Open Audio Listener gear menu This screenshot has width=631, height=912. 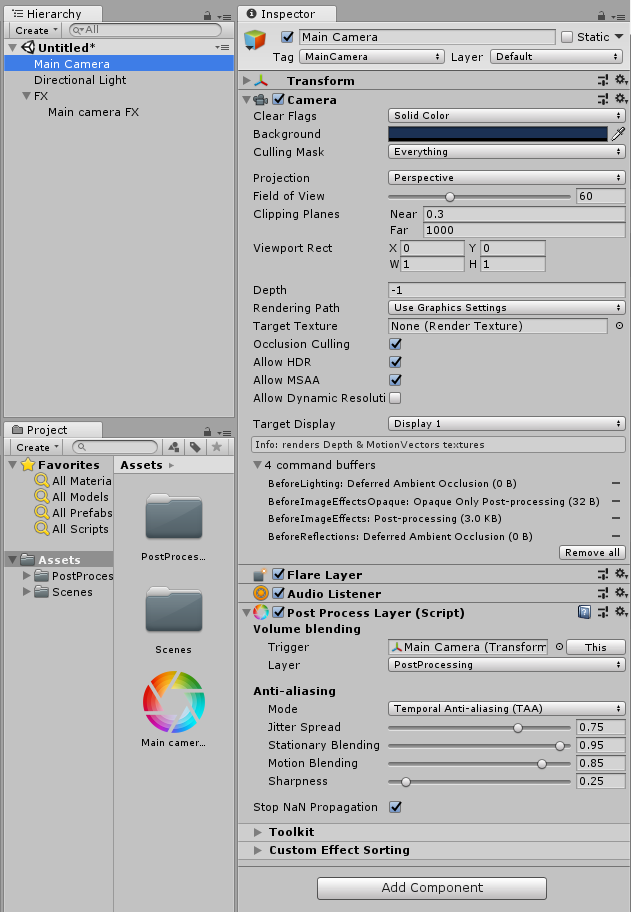(621, 593)
